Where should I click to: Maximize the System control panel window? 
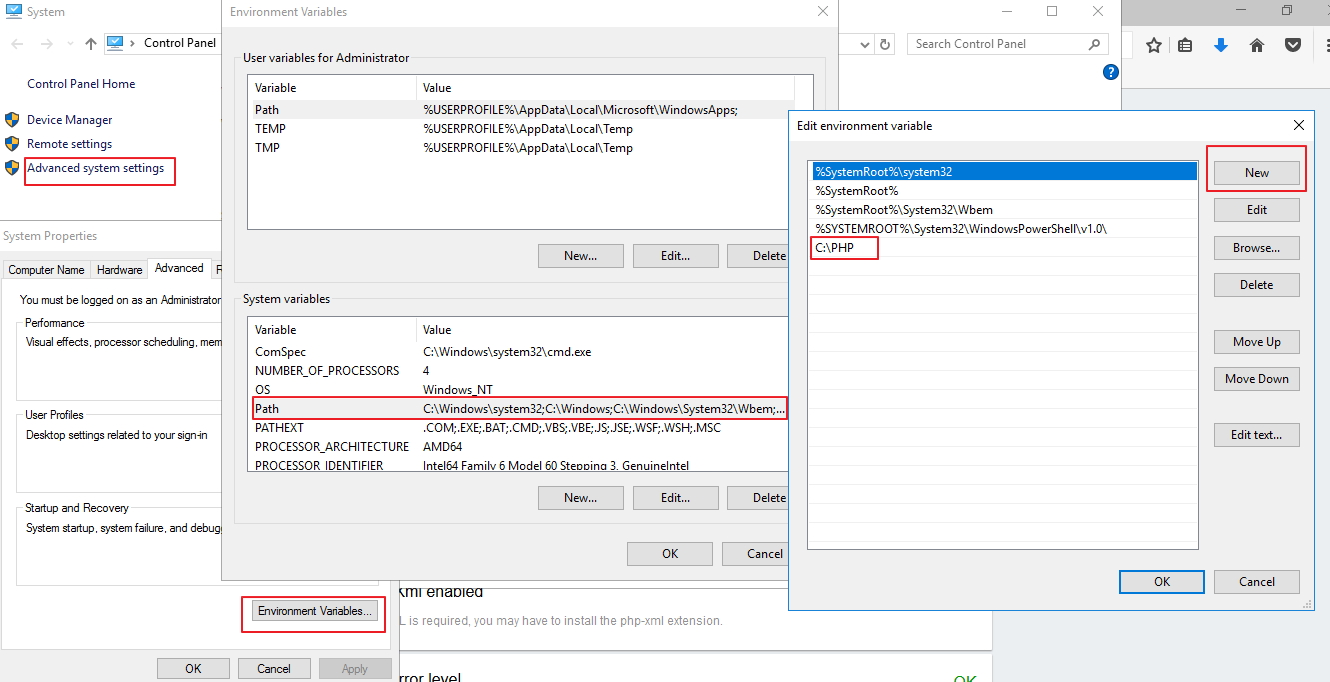point(1052,11)
